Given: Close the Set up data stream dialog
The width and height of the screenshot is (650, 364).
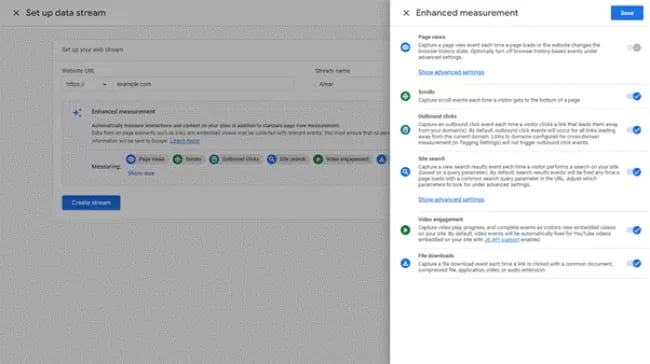Looking at the screenshot, I should 16,13.
